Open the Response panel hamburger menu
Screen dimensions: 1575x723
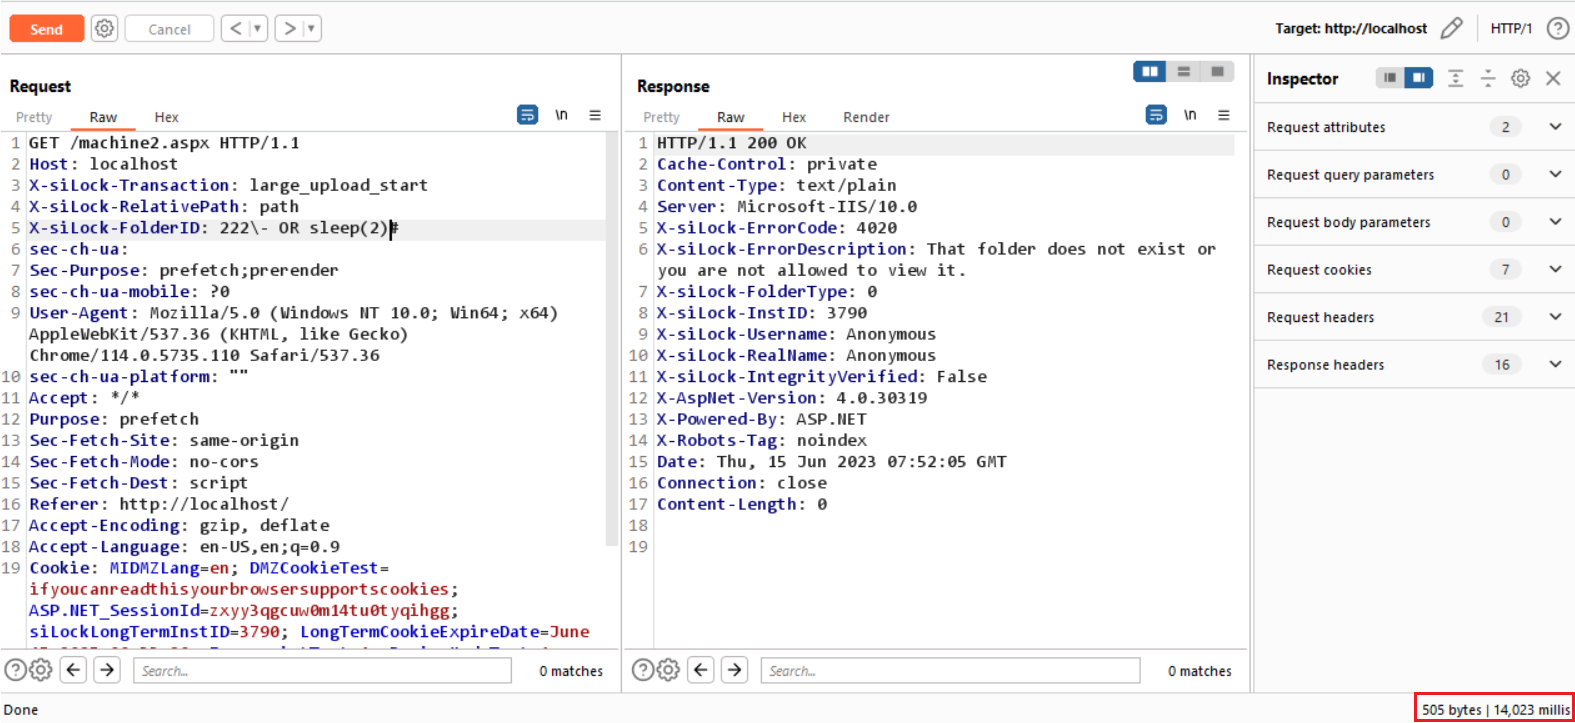coord(1224,115)
